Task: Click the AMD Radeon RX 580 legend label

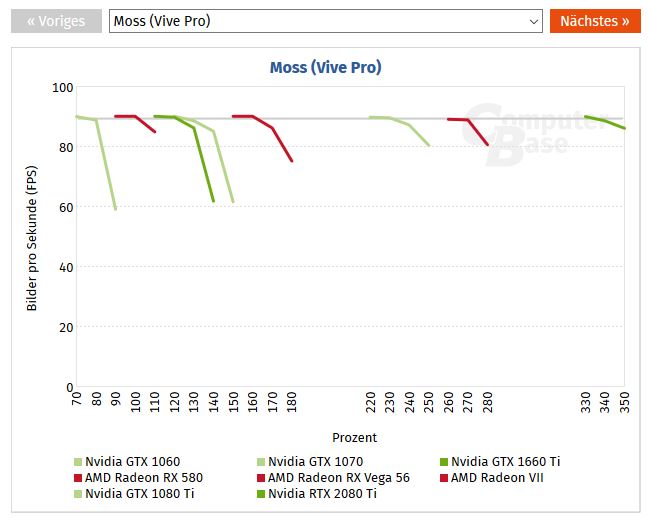Action: click(x=144, y=478)
